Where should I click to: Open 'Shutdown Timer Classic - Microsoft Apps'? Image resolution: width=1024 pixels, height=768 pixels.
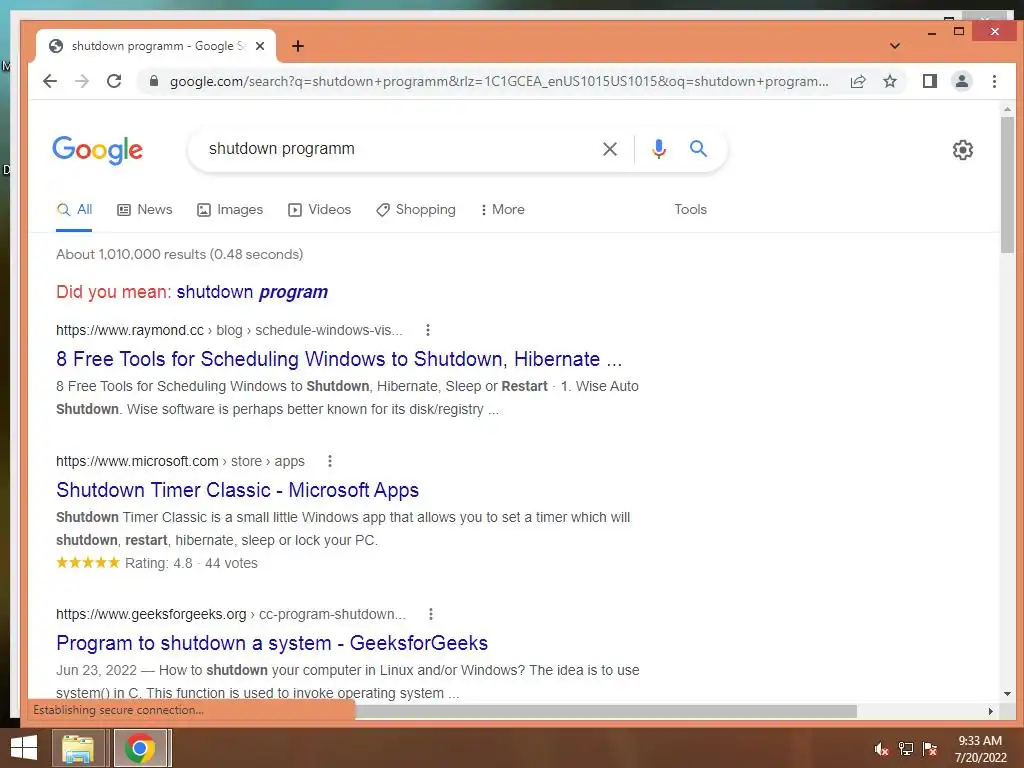(238, 490)
